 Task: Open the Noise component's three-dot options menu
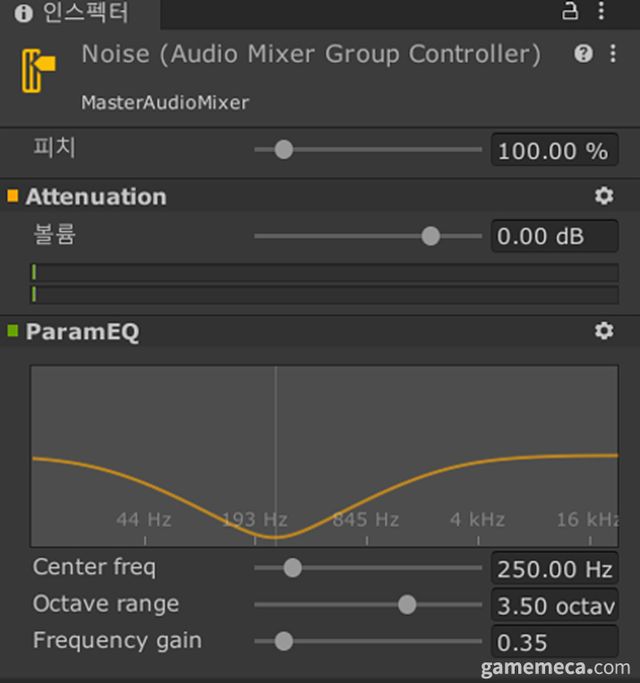612,54
